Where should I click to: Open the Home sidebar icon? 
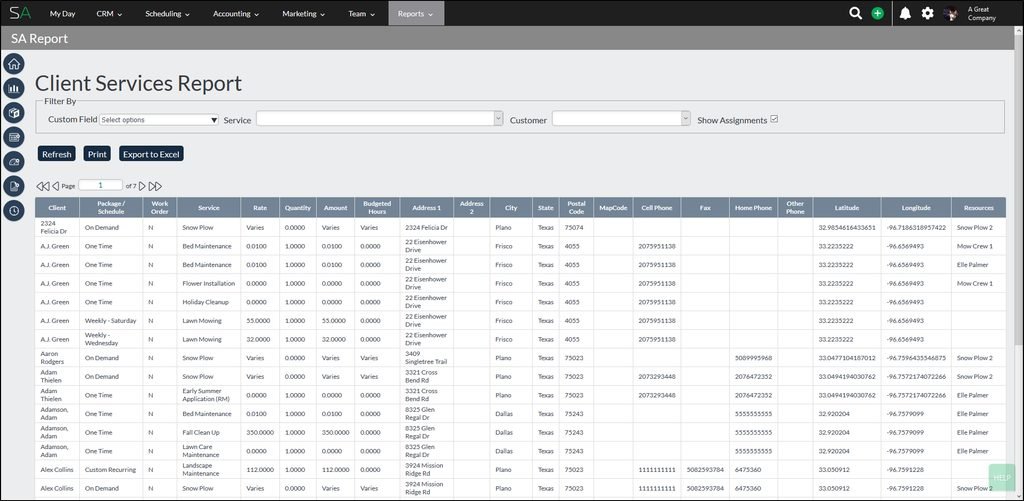[14, 63]
